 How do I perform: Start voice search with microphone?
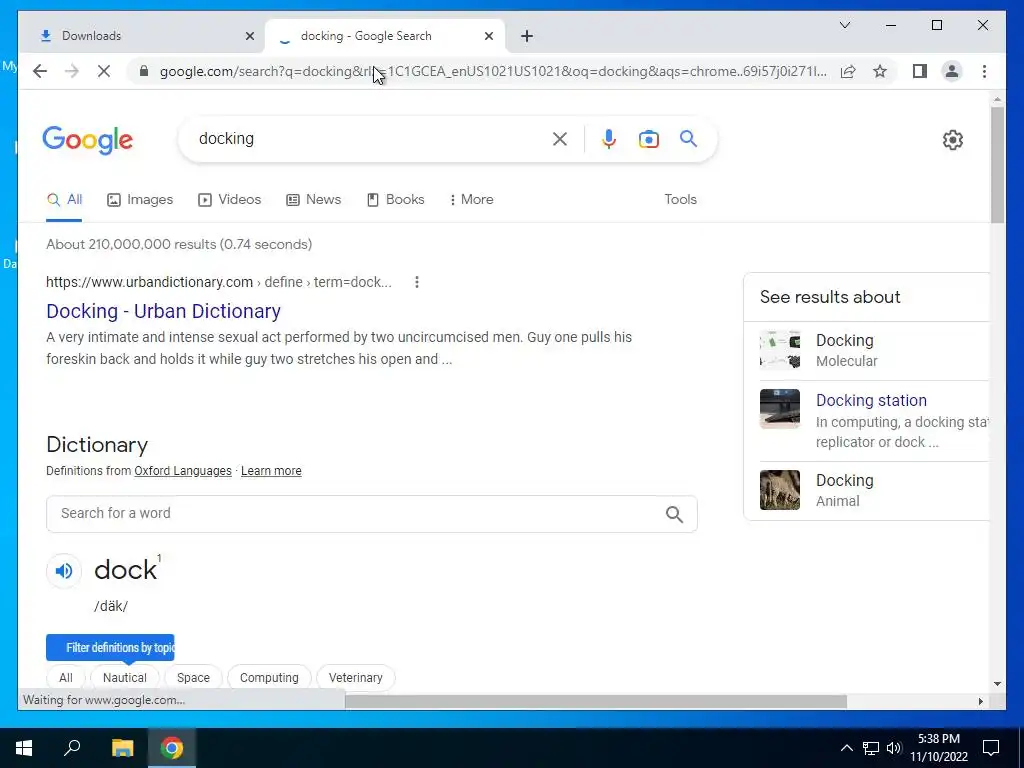tap(609, 139)
